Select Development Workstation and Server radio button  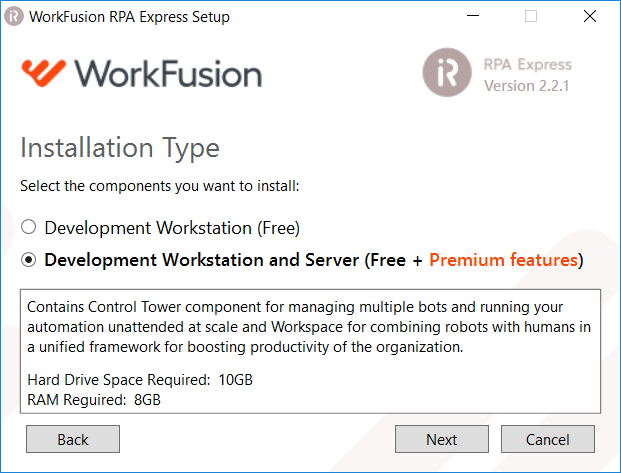(29, 260)
